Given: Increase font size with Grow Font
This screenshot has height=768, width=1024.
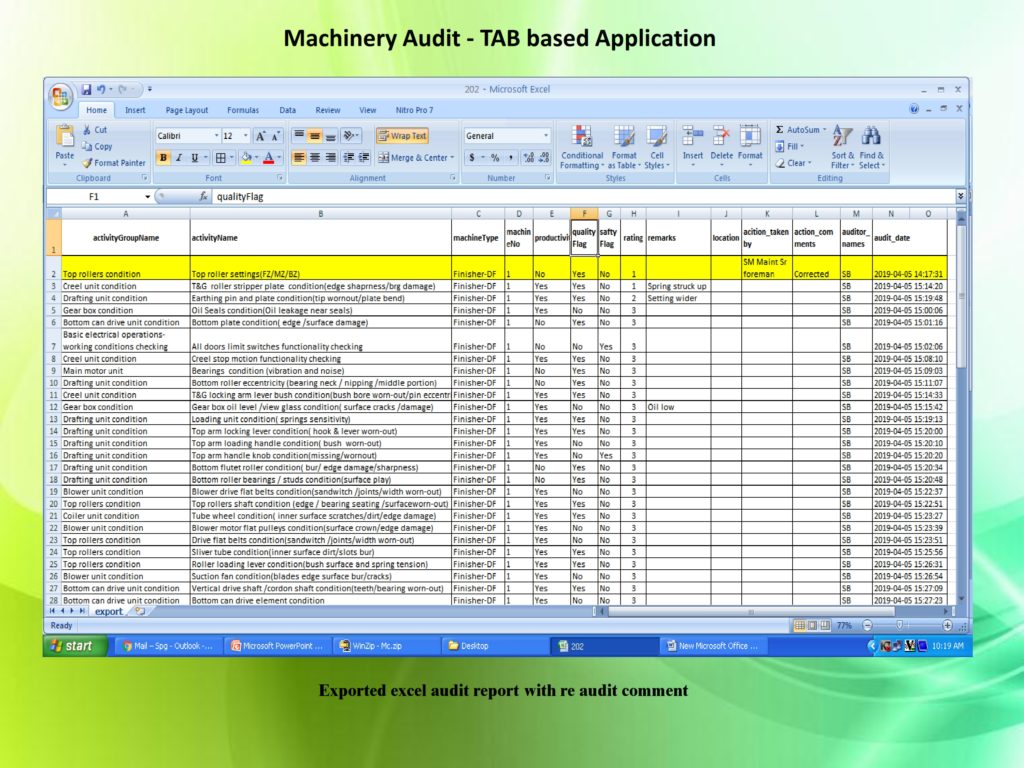Looking at the screenshot, I should tap(261, 136).
